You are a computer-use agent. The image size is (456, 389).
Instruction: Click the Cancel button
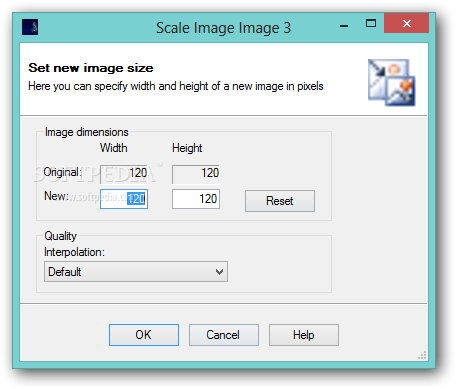coord(224,335)
